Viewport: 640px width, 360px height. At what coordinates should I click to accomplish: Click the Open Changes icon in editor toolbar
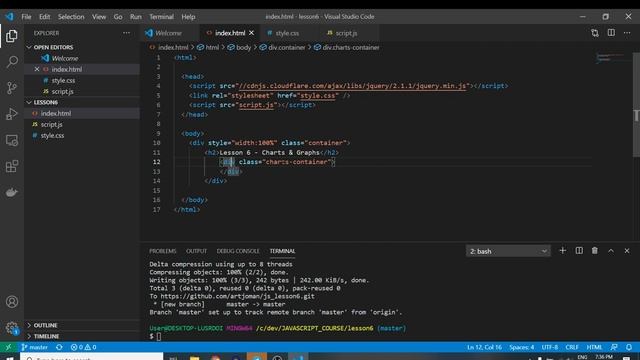pyautogui.click(x=595, y=33)
